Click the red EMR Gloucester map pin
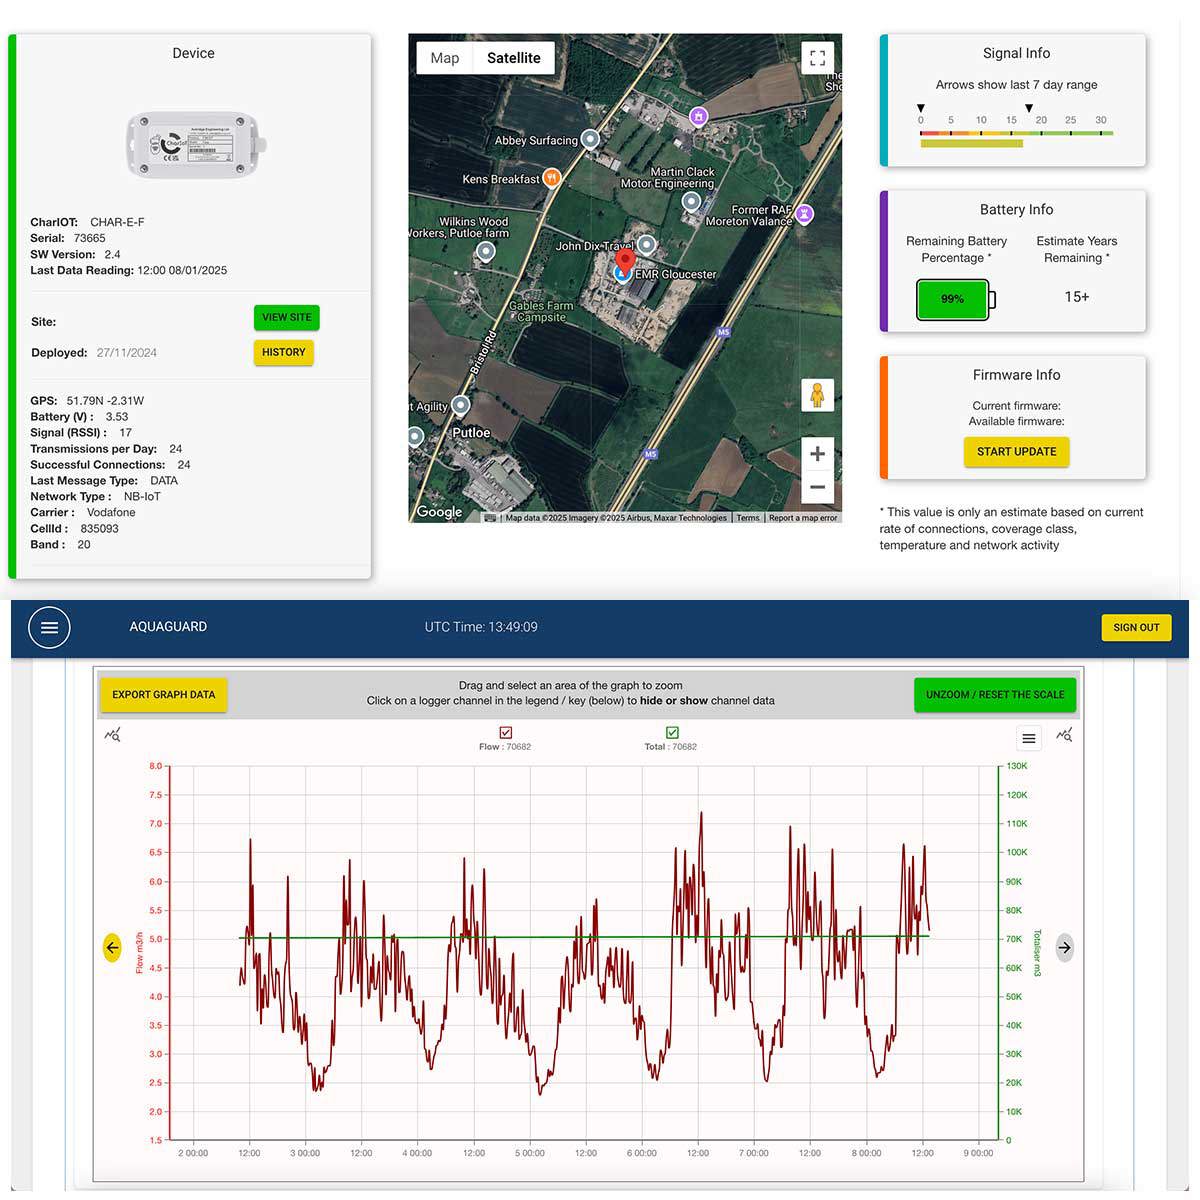Viewport: 1200px width, 1200px height. tap(625, 263)
